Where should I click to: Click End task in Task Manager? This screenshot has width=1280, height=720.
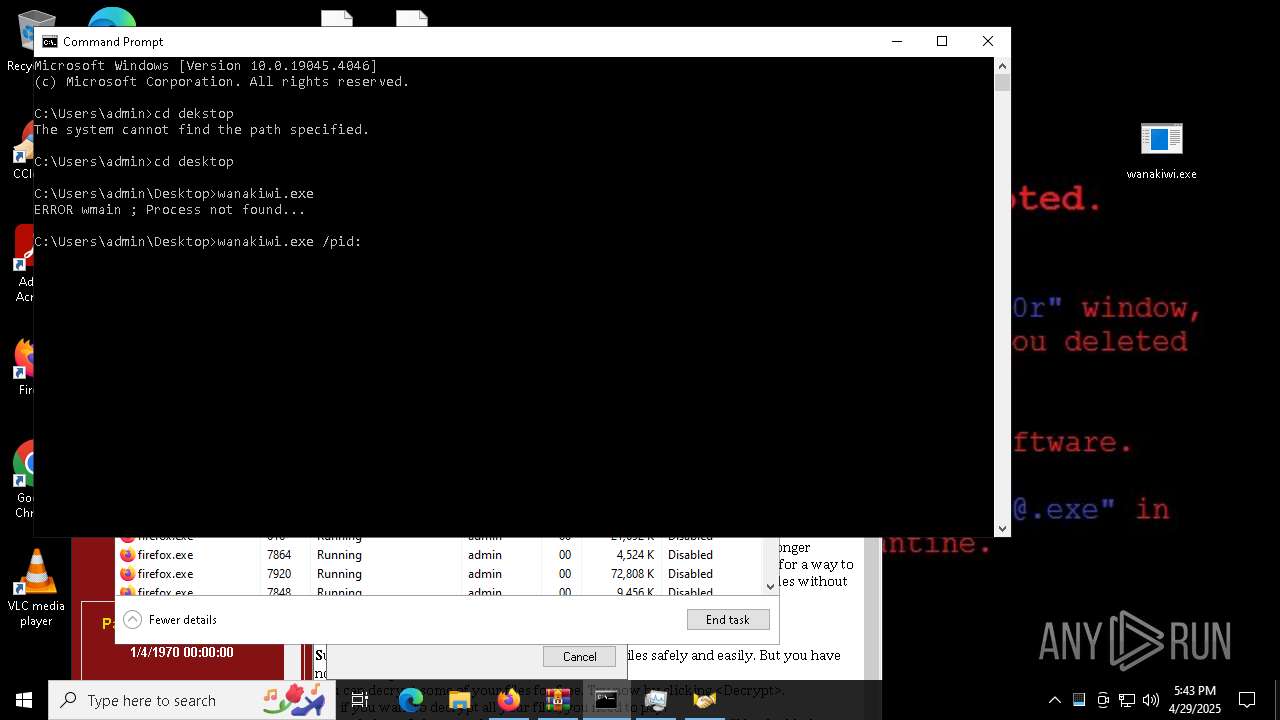coord(728,620)
